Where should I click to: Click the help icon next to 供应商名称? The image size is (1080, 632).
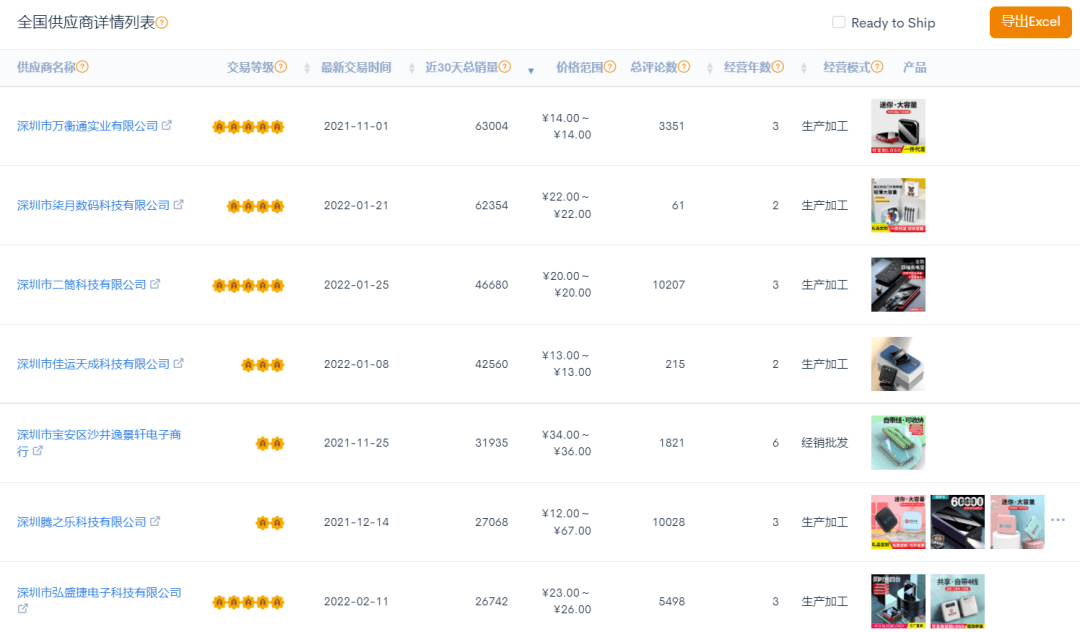pyautogui.click(x=83, y=67)
